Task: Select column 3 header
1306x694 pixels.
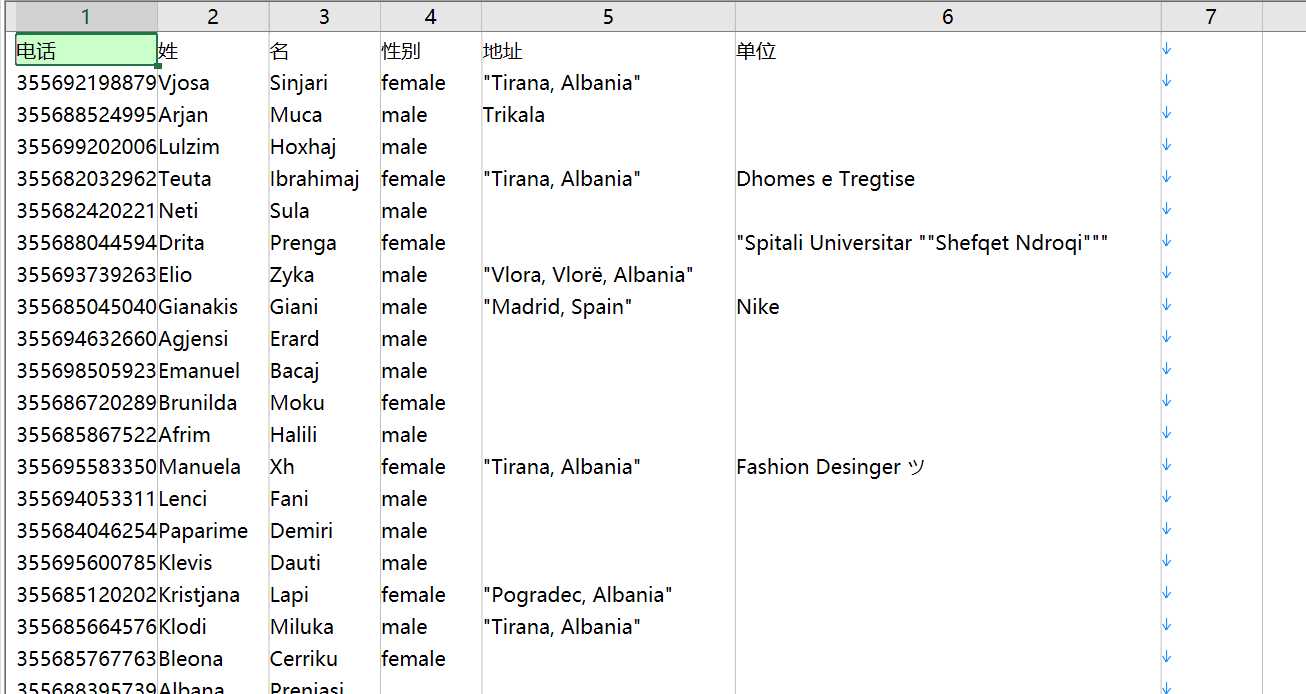Action: pyautogui.click(x=325, y=16)
